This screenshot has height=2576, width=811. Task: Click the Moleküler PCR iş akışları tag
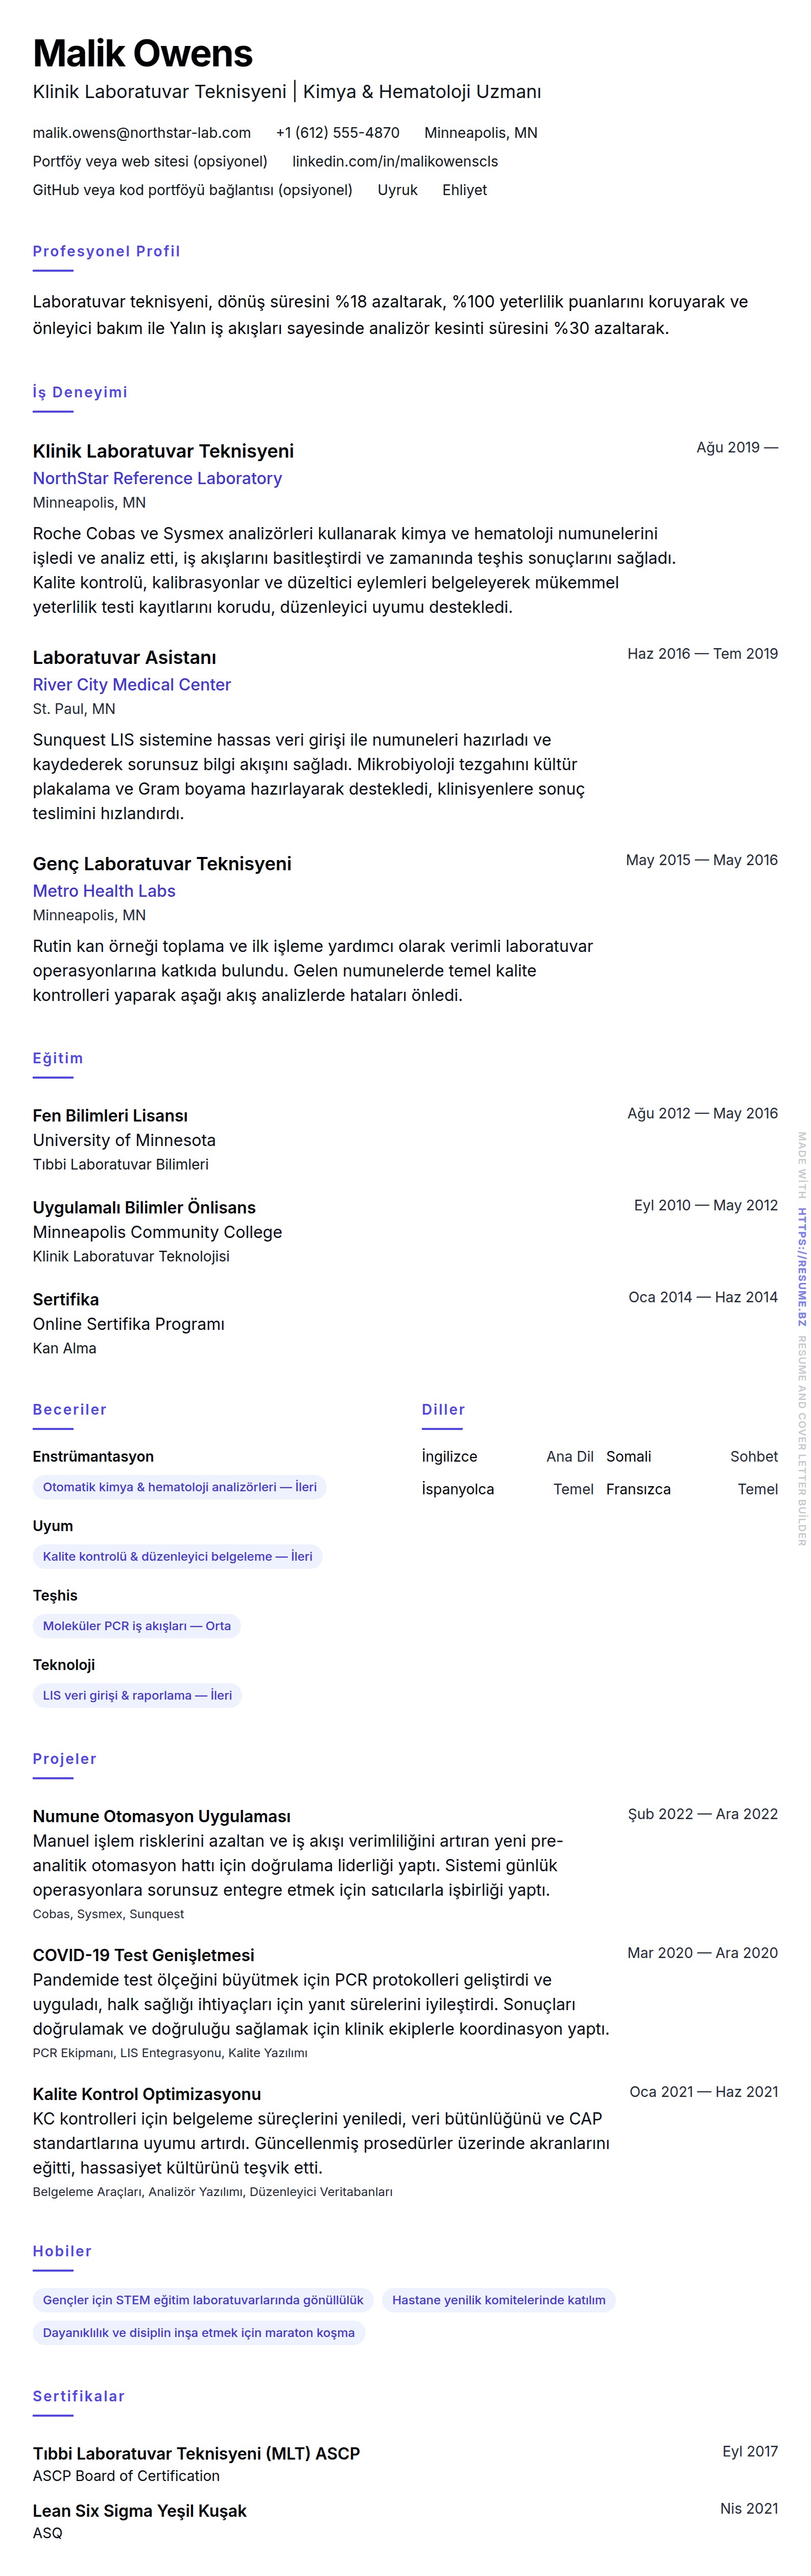pyautogui.click(x=136, y=1626)
